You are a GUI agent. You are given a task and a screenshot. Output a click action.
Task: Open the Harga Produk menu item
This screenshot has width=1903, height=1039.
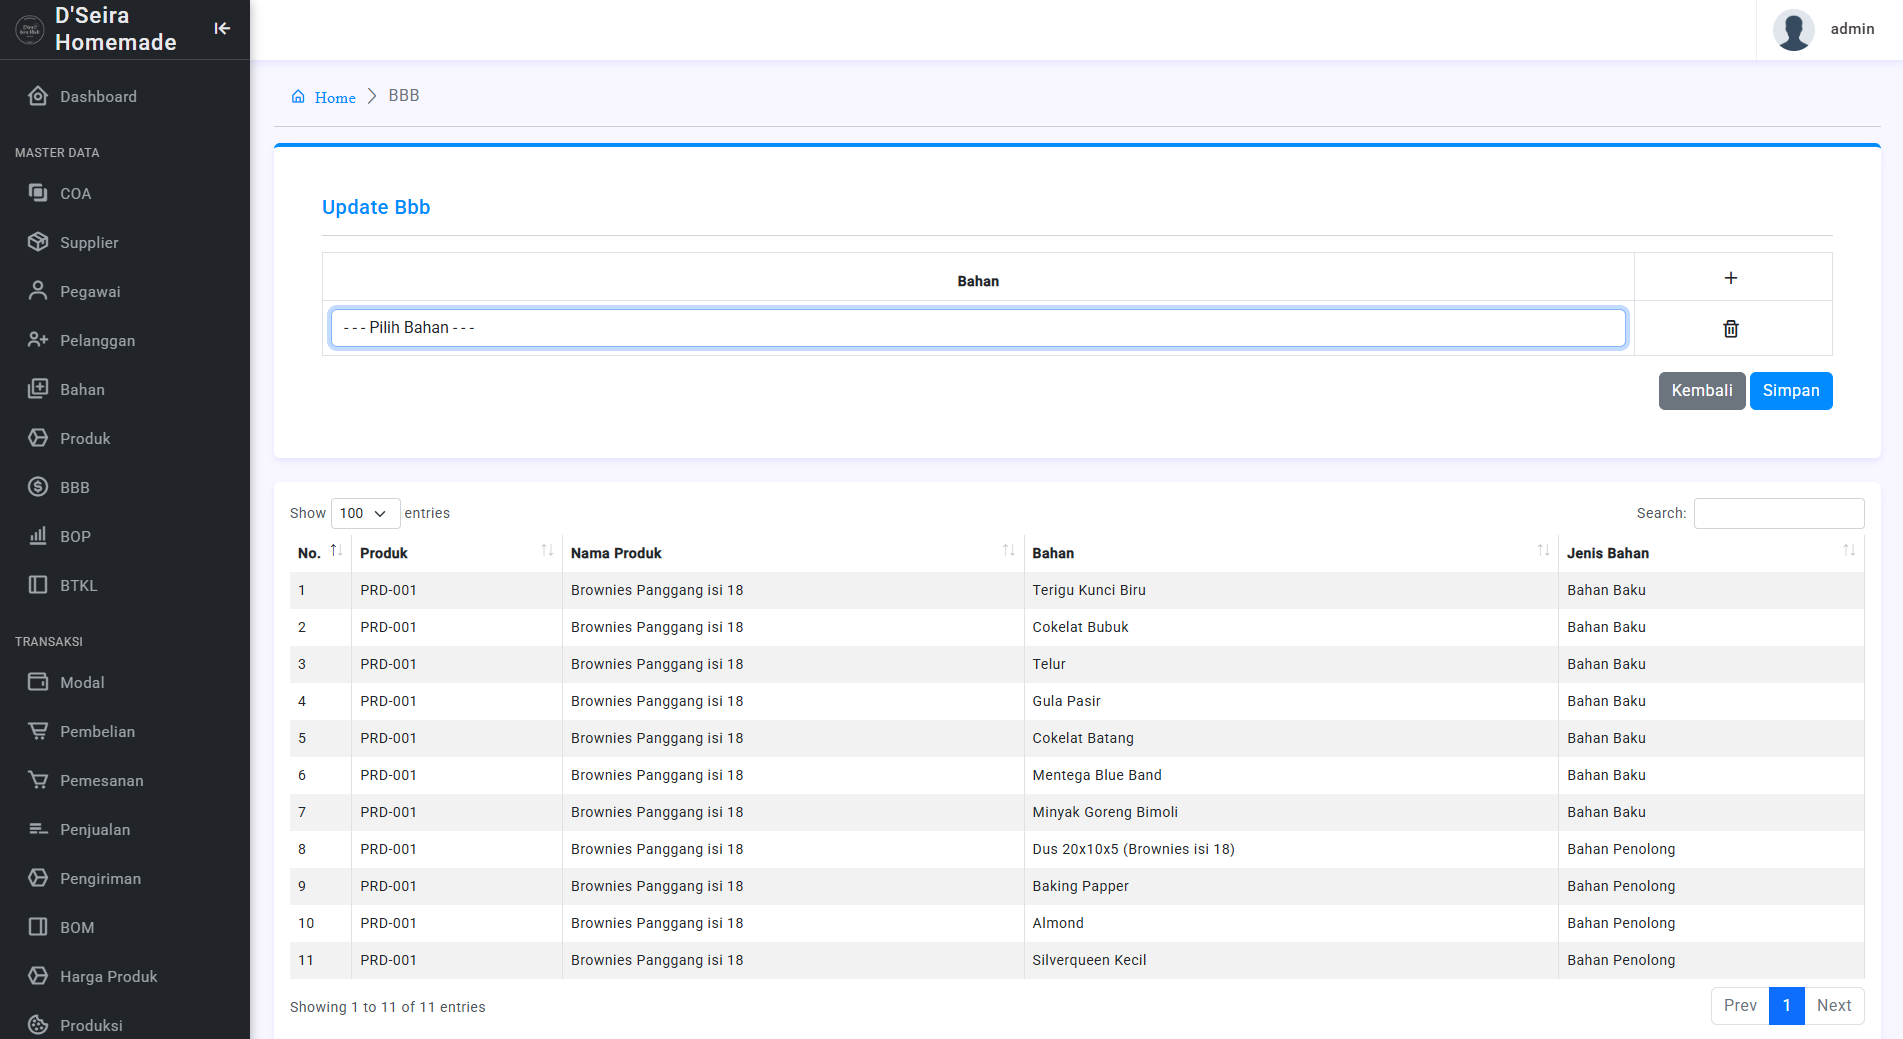coord(109,976)
